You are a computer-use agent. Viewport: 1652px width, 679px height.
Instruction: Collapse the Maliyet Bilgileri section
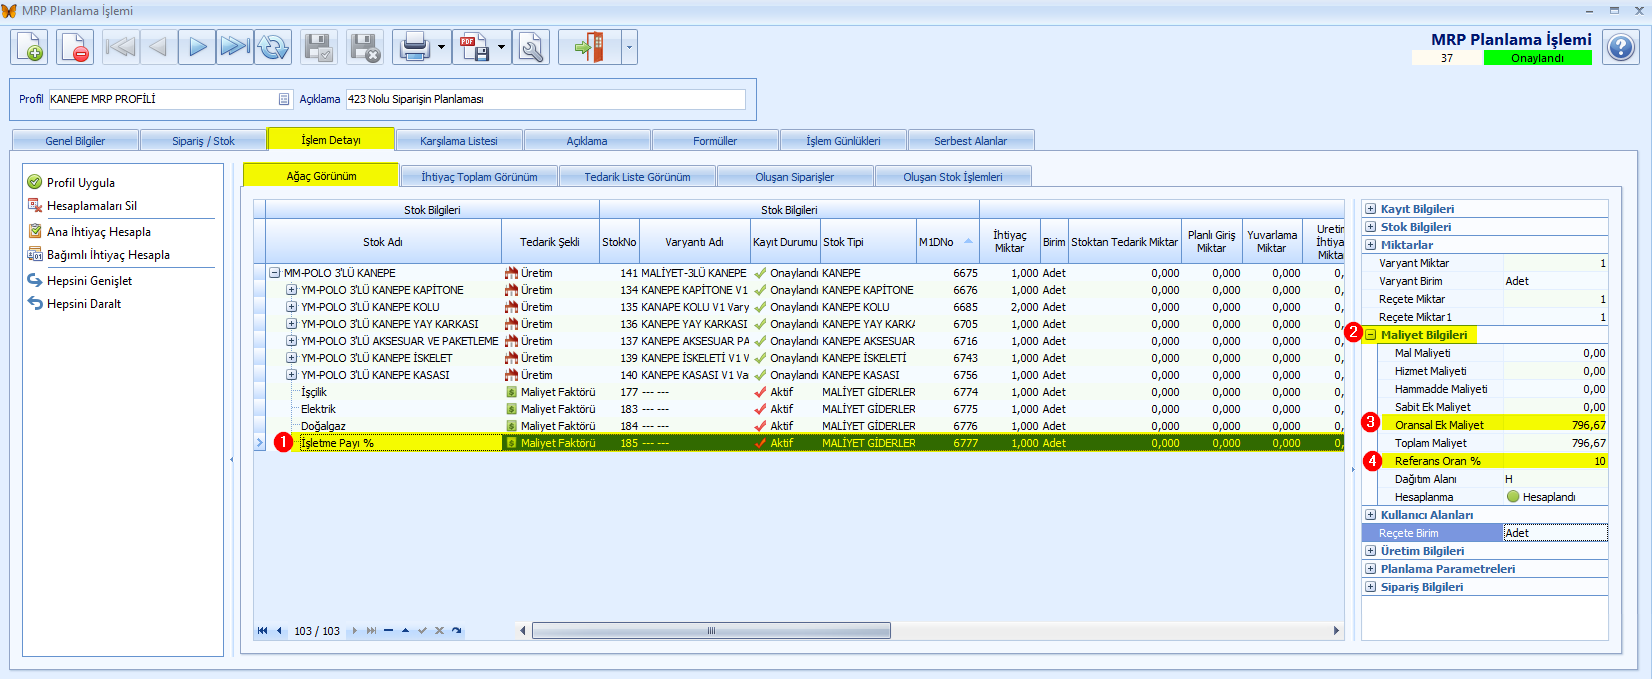[1371, 335]
